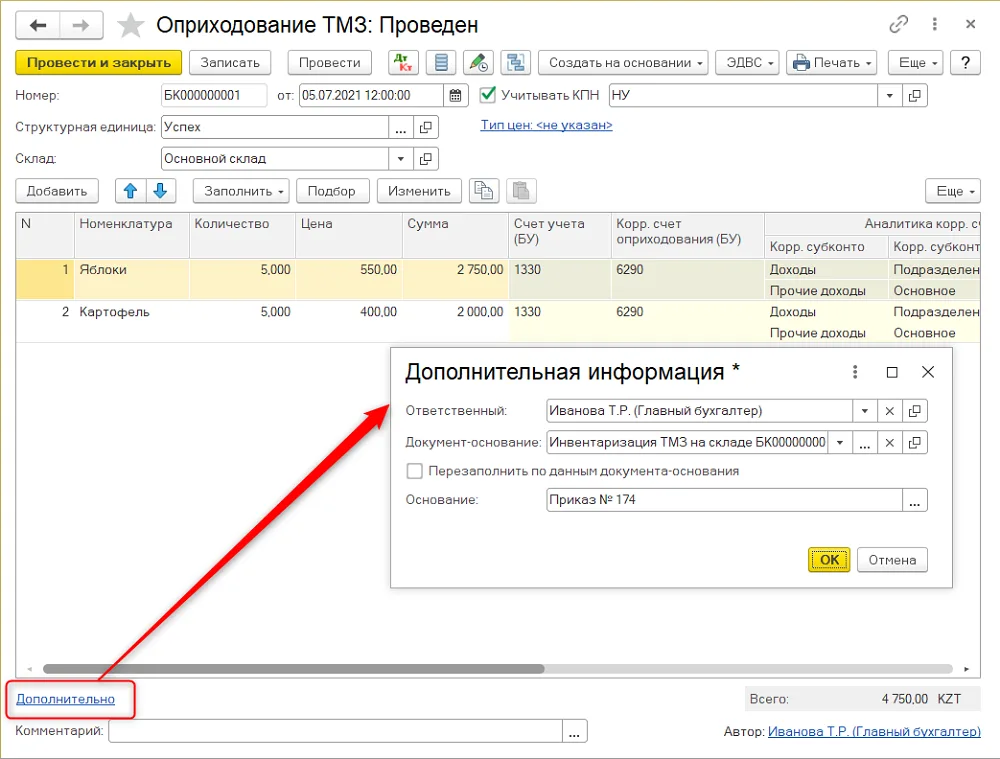This screenshot has width=1000, height=759.
Task: Close the Дополнительная информация dialog
Action: point(928,372)
